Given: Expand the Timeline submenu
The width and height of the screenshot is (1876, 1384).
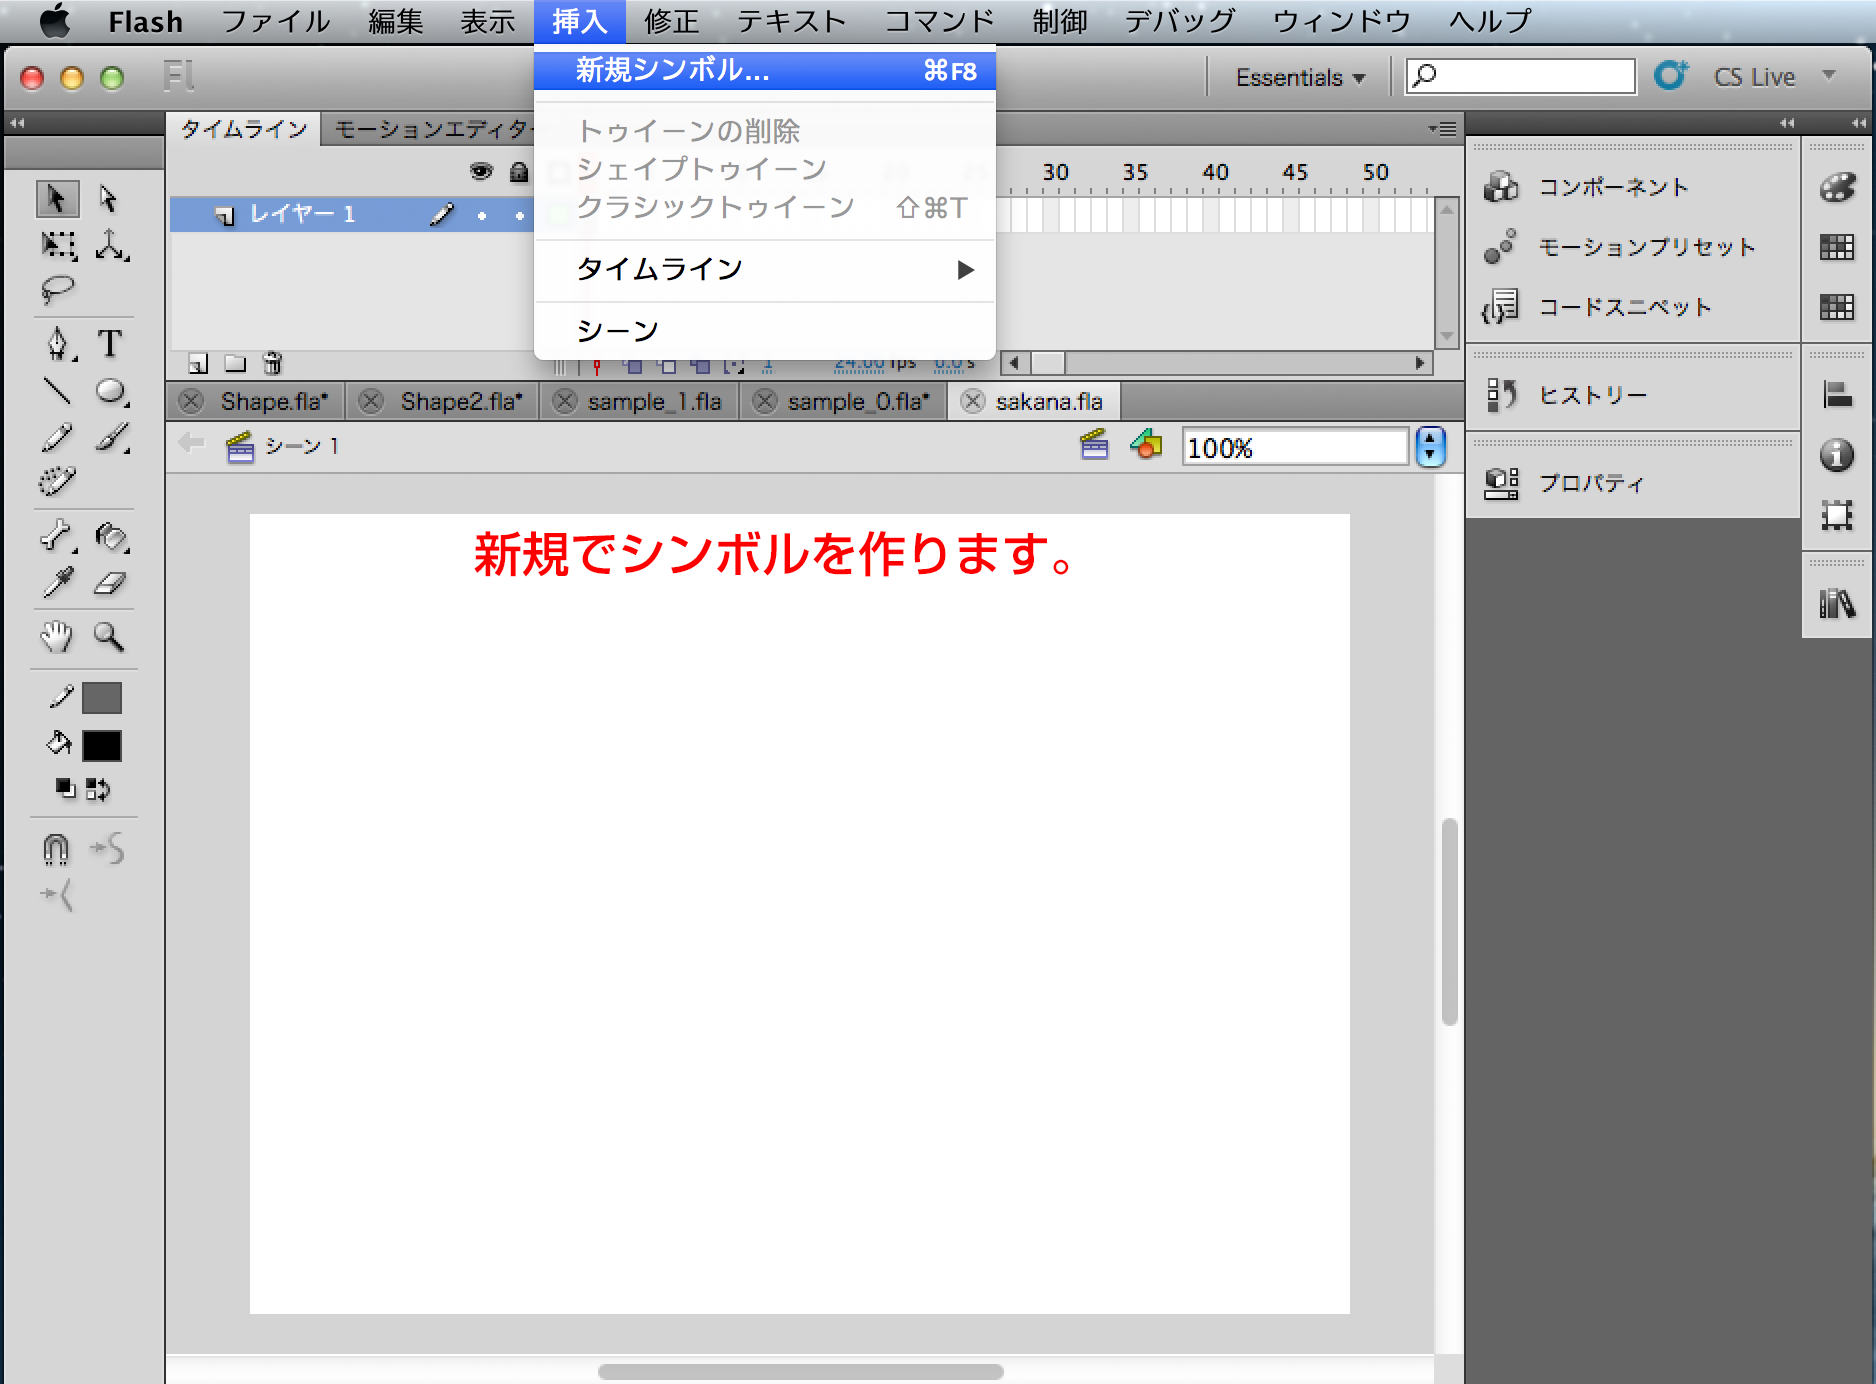Looking at the screenshot, I should pos(765,269).
